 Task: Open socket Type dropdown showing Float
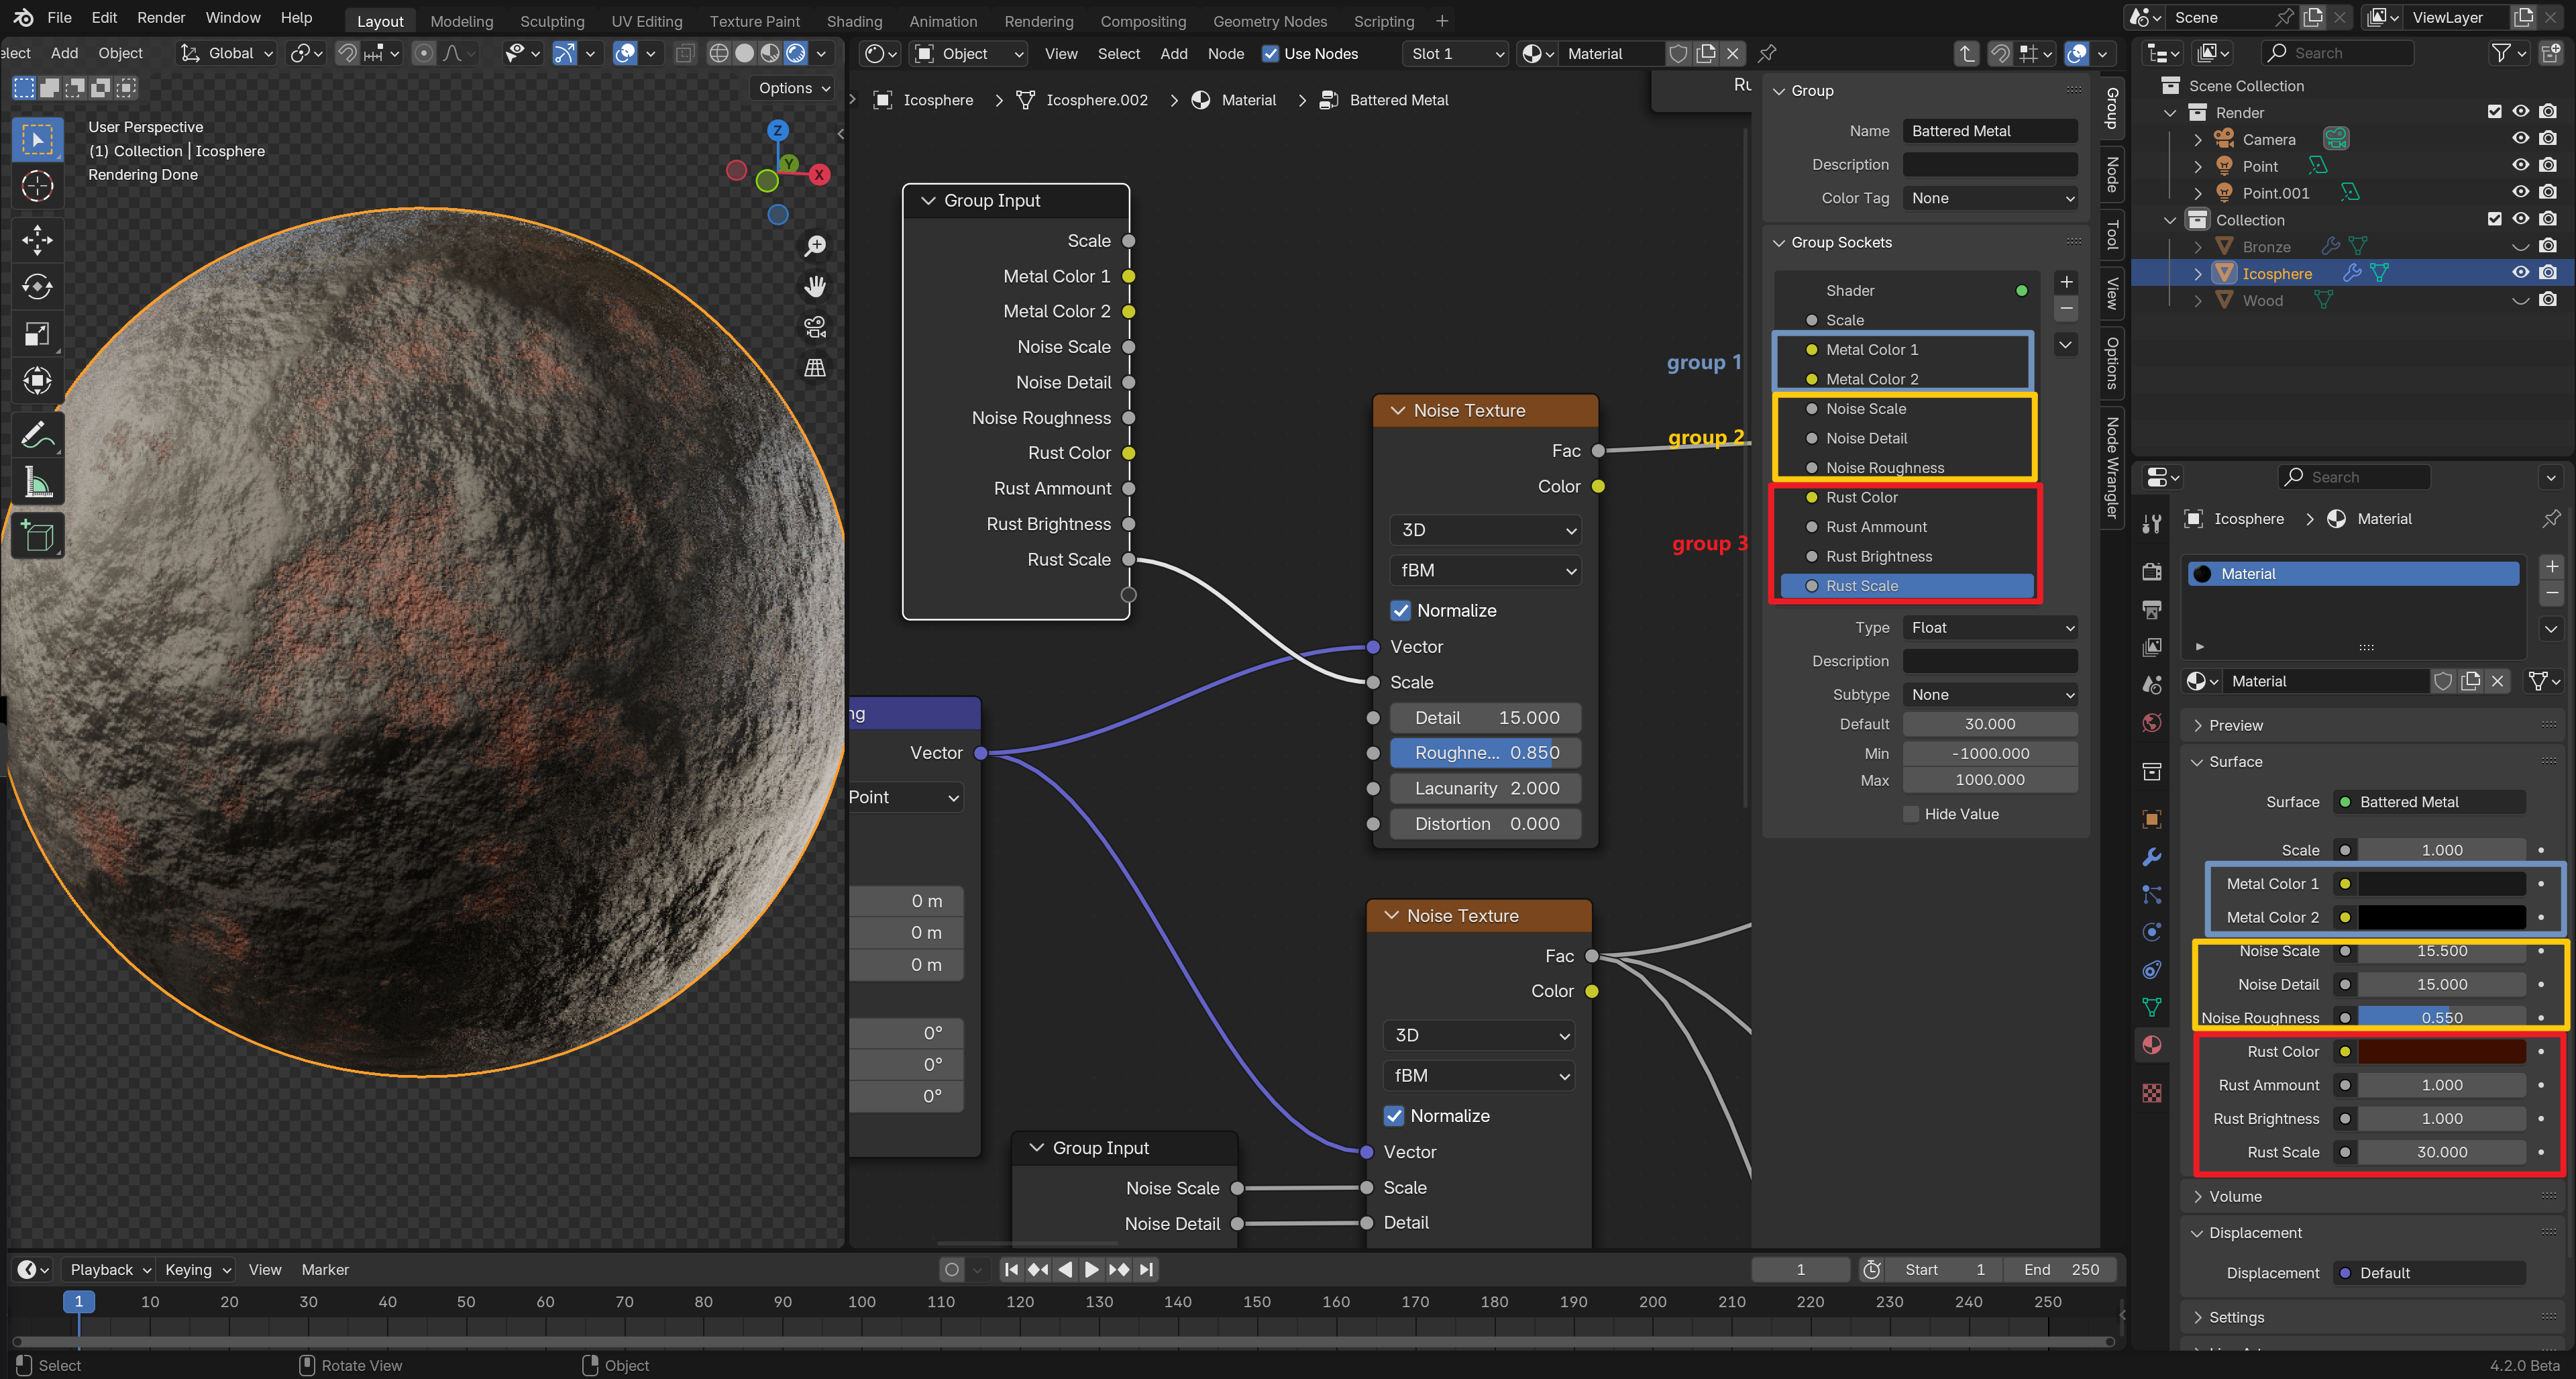pyautogui.click(x=1990, y=628)
